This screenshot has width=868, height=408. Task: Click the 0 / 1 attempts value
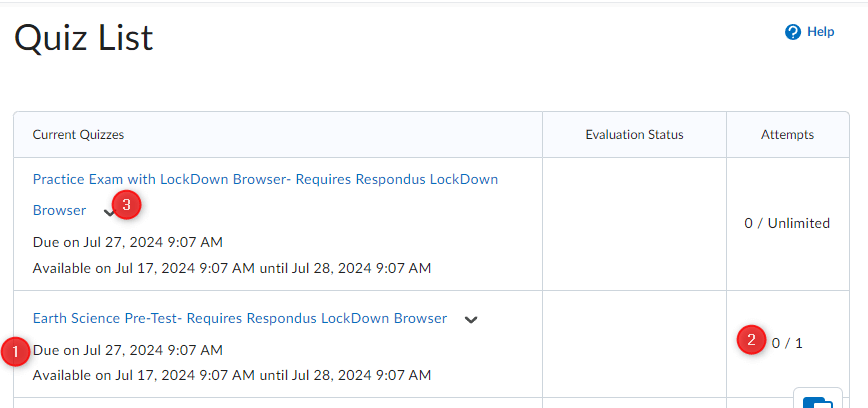pos(787,343)
